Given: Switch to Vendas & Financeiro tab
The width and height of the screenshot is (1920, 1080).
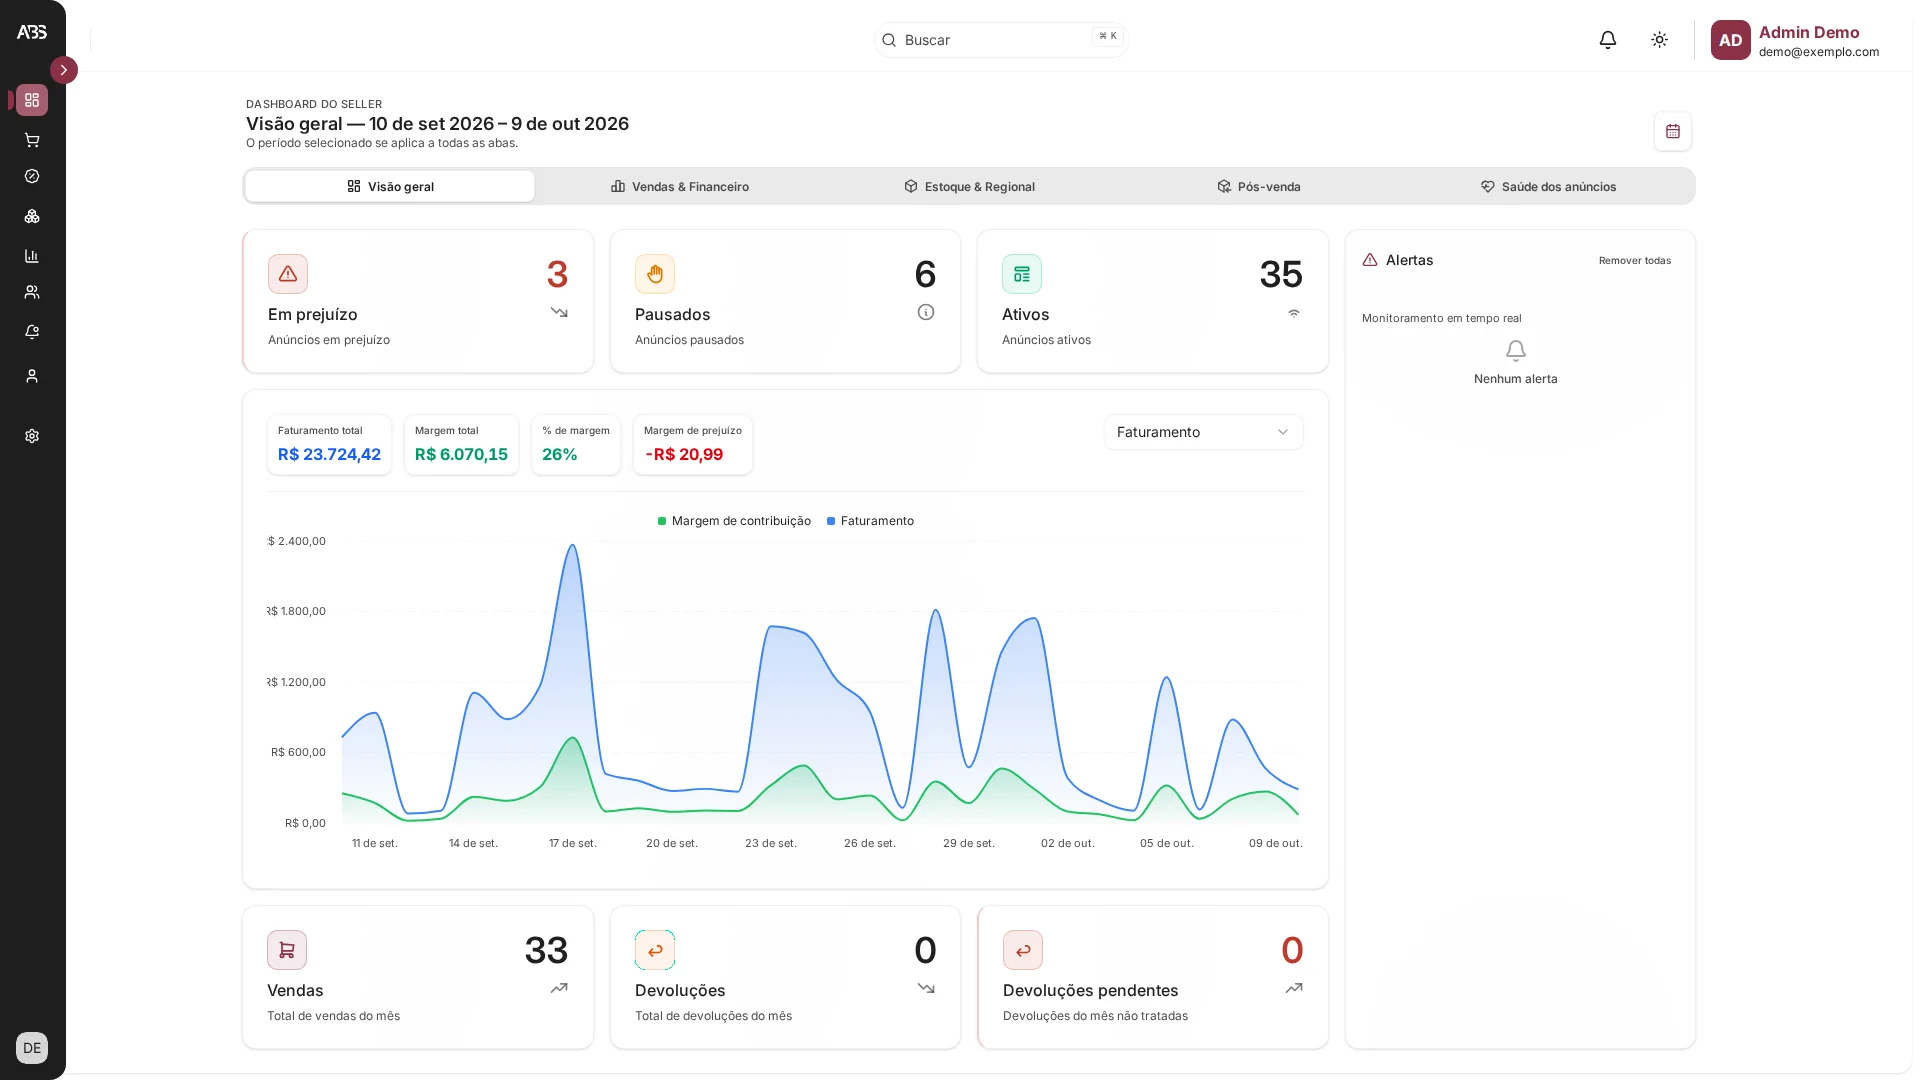Looking at the screenshot, I should coord(680,187).
